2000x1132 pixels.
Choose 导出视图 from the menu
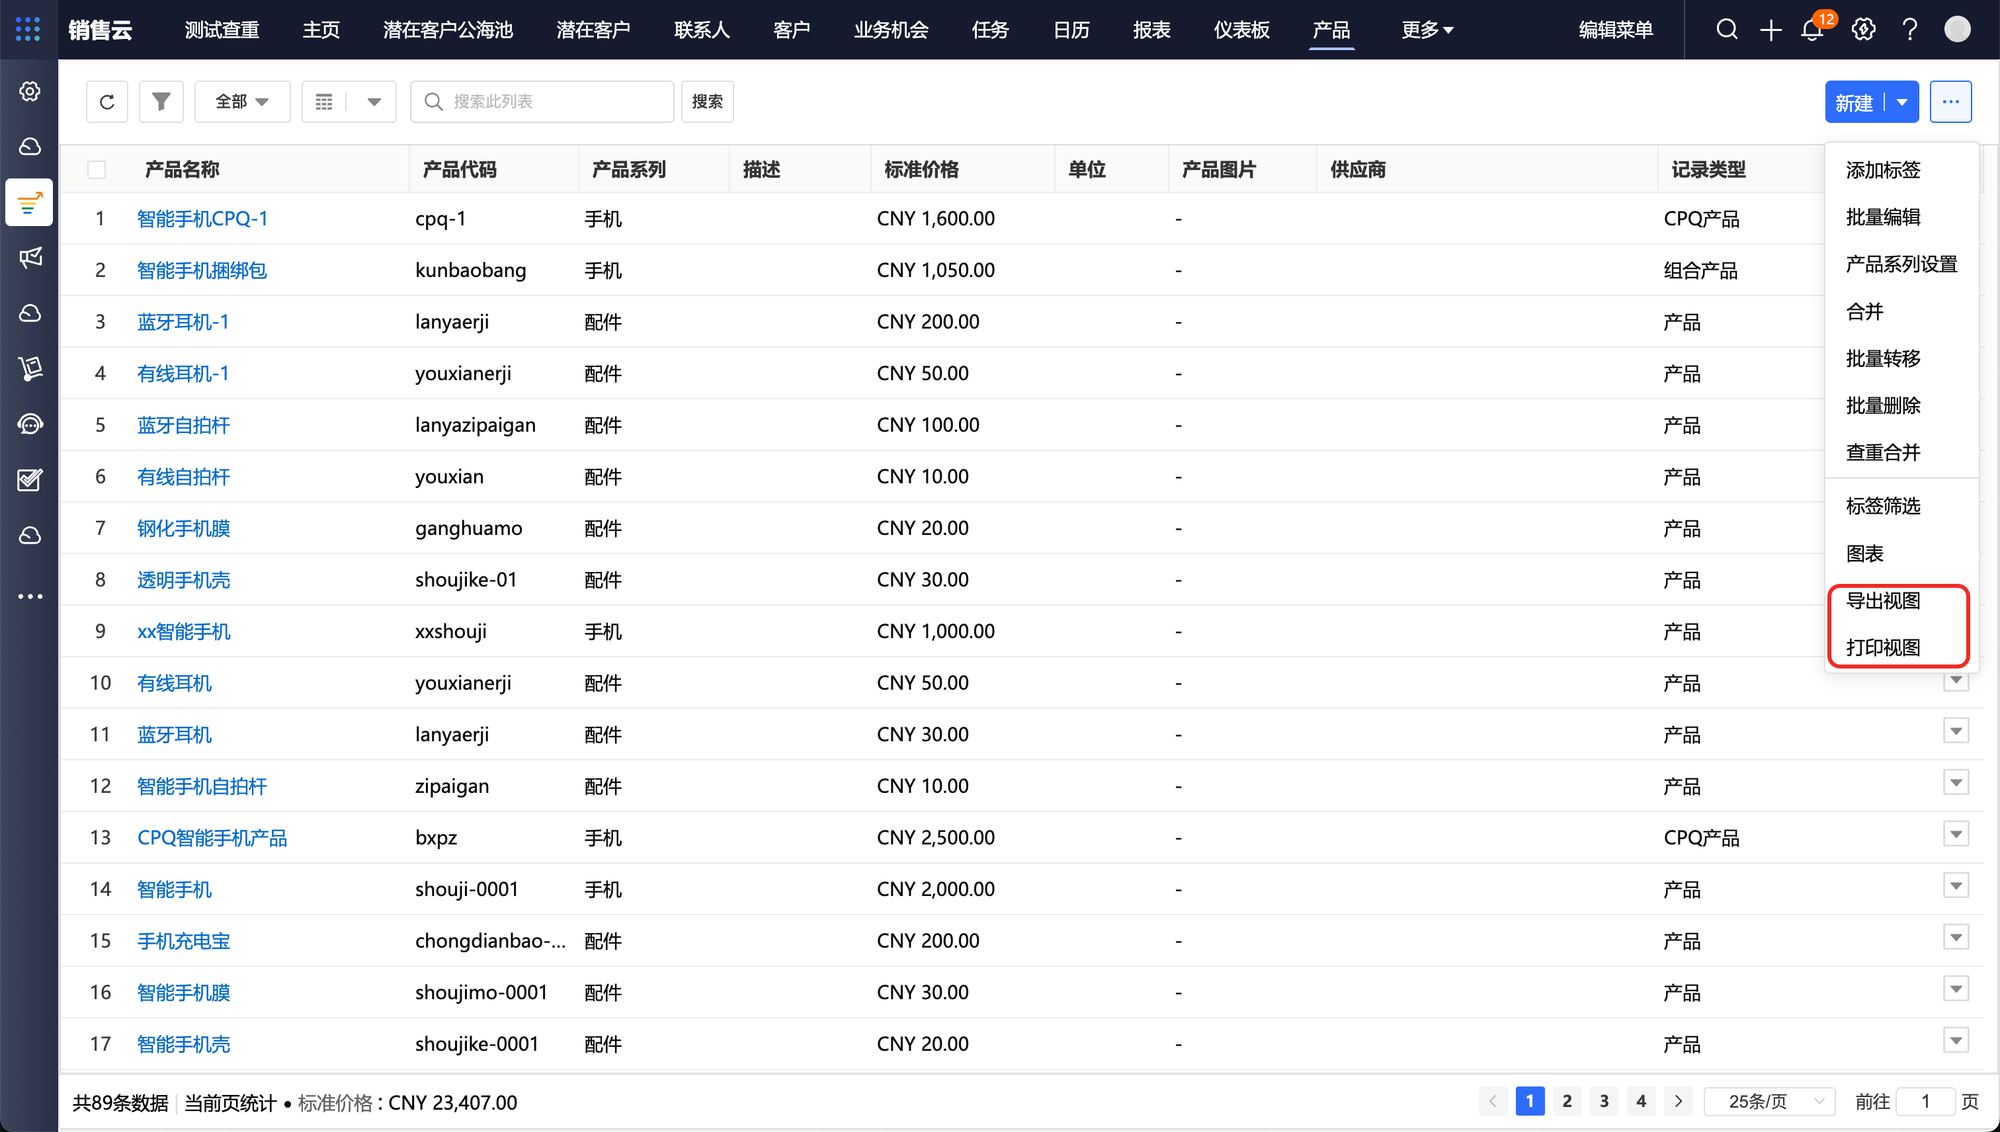click(x=1883, y=601)
